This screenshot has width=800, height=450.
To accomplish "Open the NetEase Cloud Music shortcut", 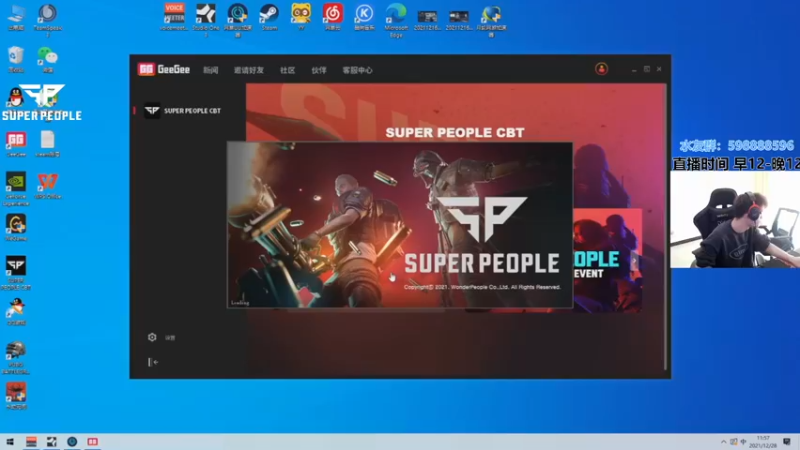I will tap(333, 17).
